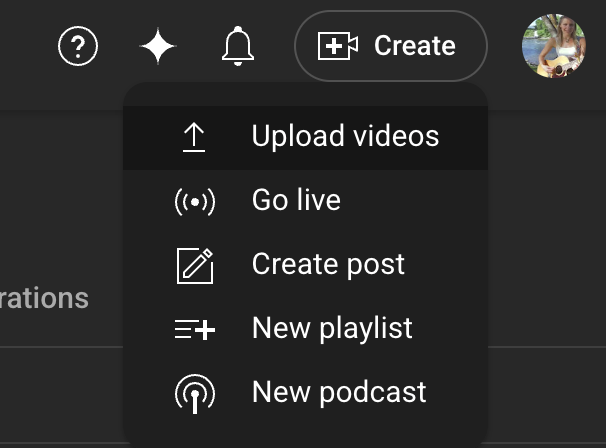The image size is (606, 448).
Task: Switch to the tab ending in "rations"
Action: pyautogui.click(x=44, y=298)
